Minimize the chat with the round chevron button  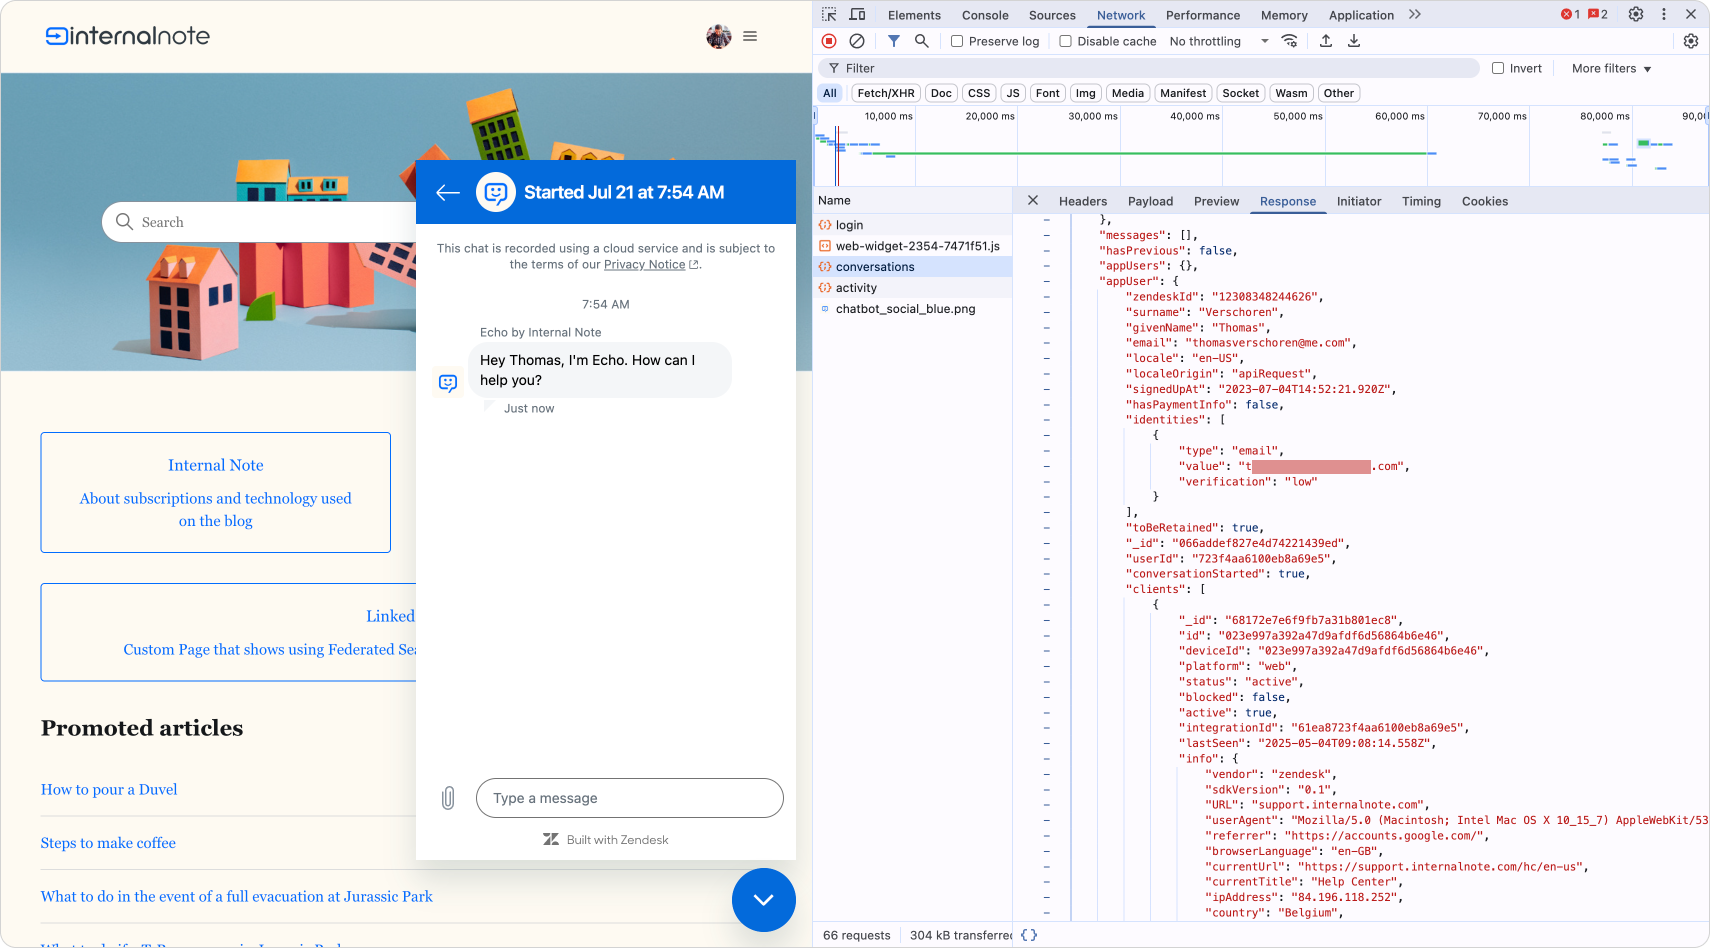764,900
